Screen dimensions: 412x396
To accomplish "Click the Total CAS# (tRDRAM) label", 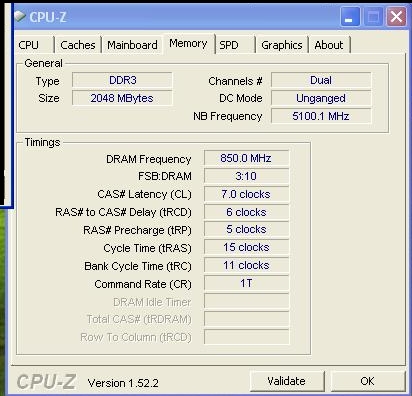I will 139,319.
